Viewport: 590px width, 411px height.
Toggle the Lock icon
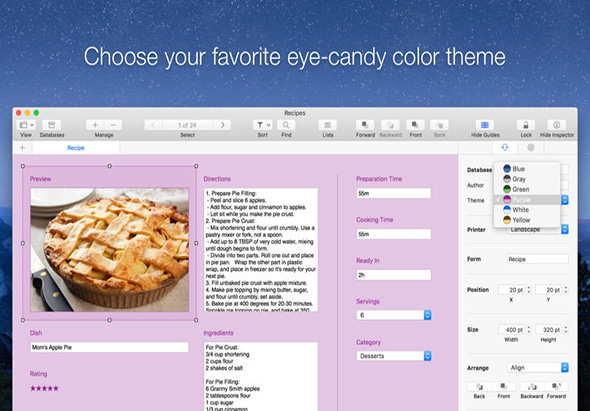[526, 125]
